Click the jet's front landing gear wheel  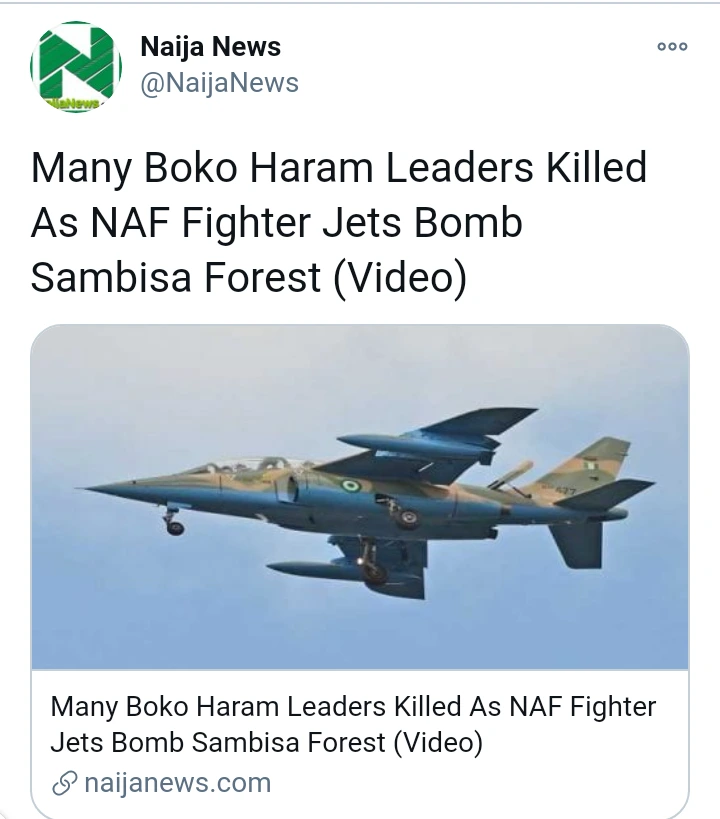175,526
